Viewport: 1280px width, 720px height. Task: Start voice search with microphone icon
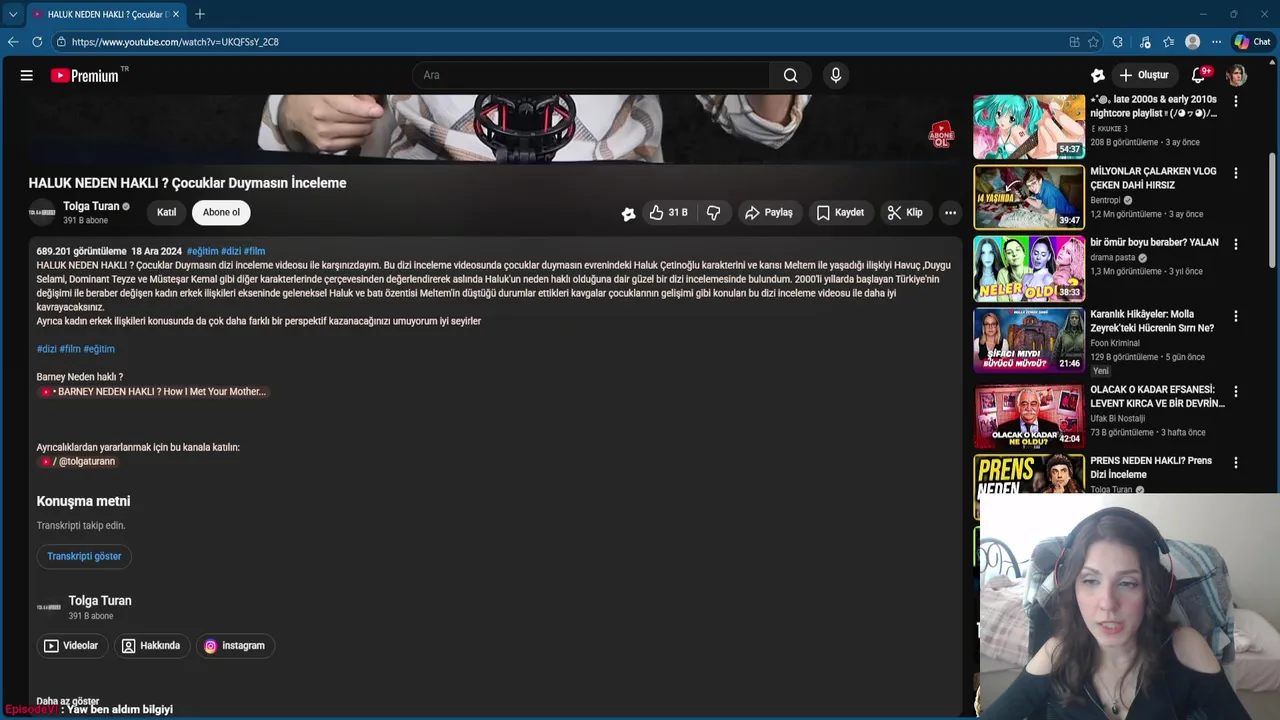click(x=836, y=75)
